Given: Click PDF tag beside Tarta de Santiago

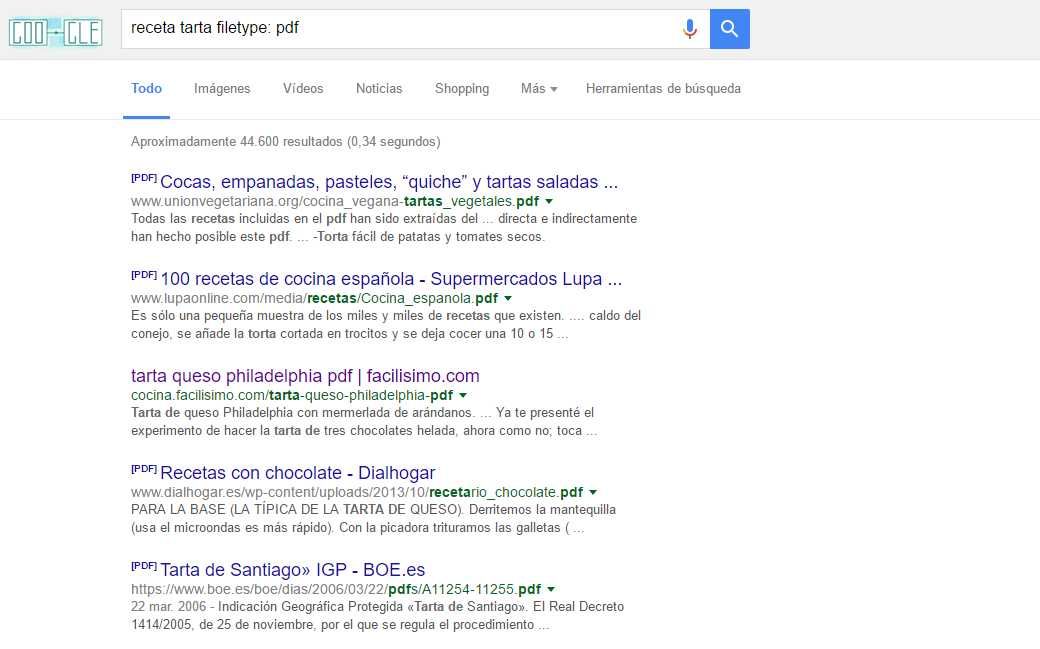Looking at the screenshot, I should click(144, 565).
